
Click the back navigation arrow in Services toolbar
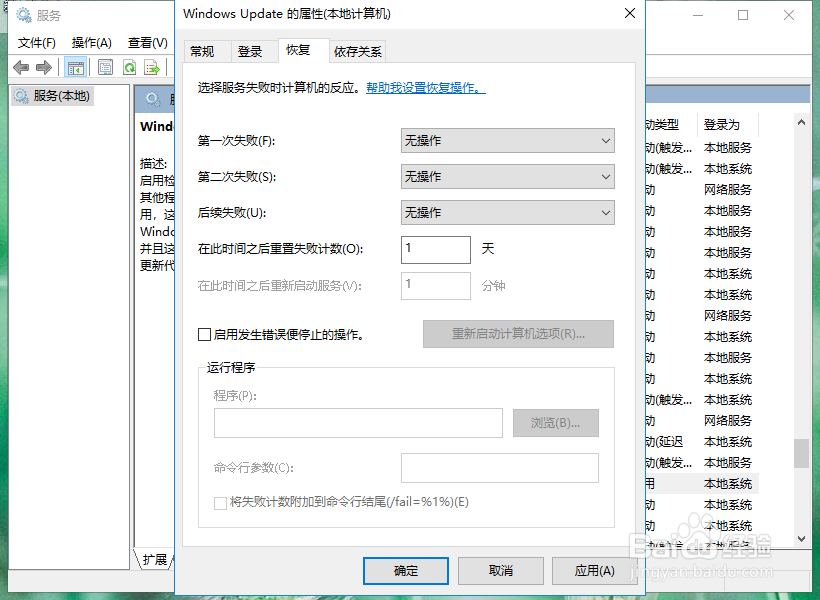(x=21, y=67)
